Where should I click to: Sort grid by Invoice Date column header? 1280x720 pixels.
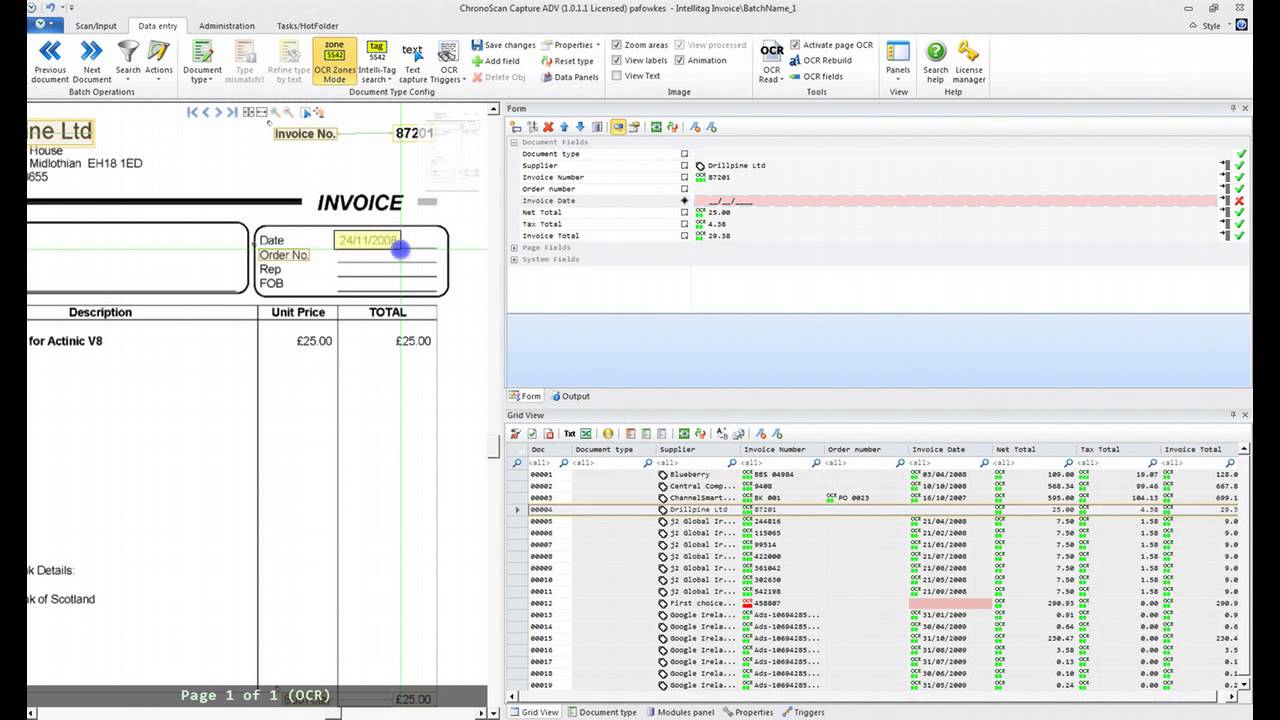[951, 450]
